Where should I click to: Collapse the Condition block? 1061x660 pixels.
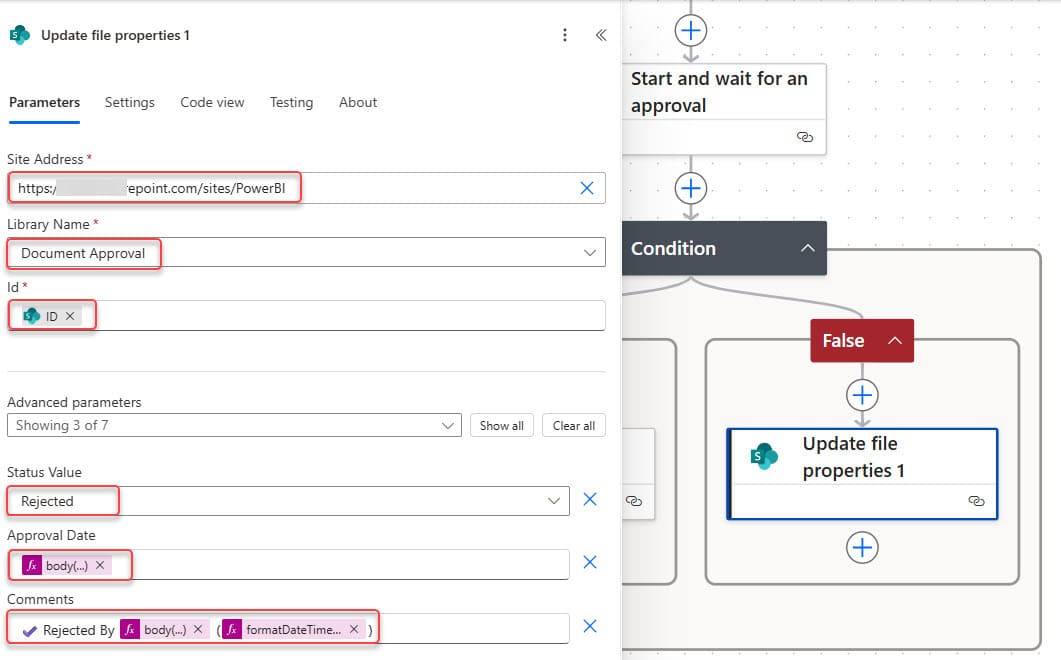[807, 249]
